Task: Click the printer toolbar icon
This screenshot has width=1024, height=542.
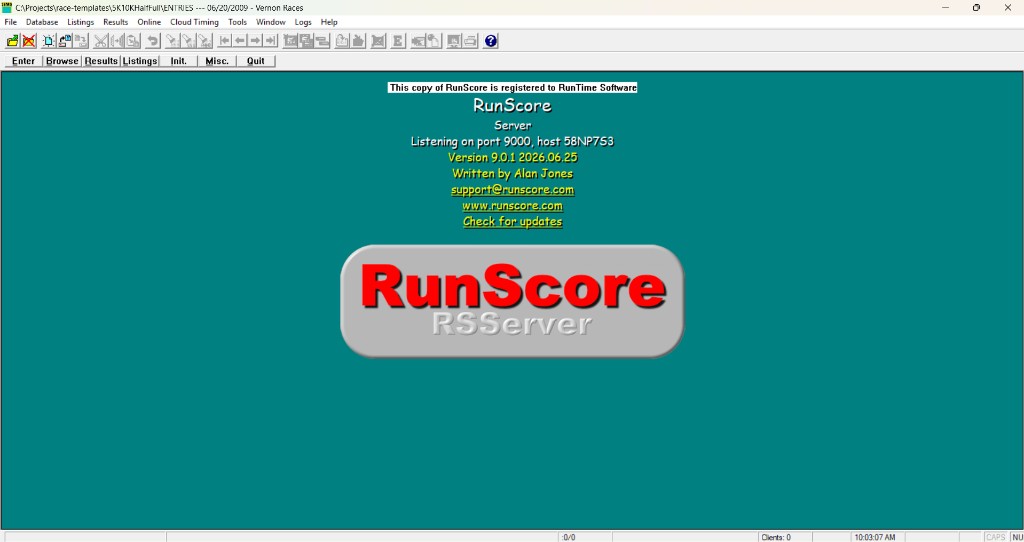Action: 470,41
